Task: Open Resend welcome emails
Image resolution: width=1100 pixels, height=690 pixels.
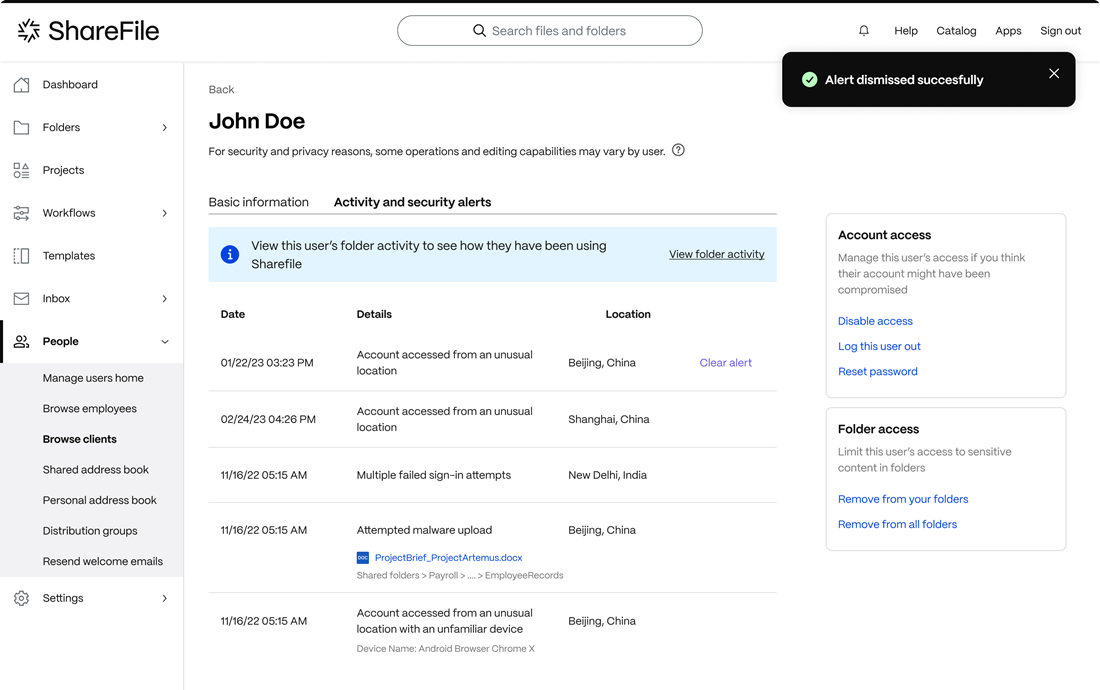Action: coord(102,562)
